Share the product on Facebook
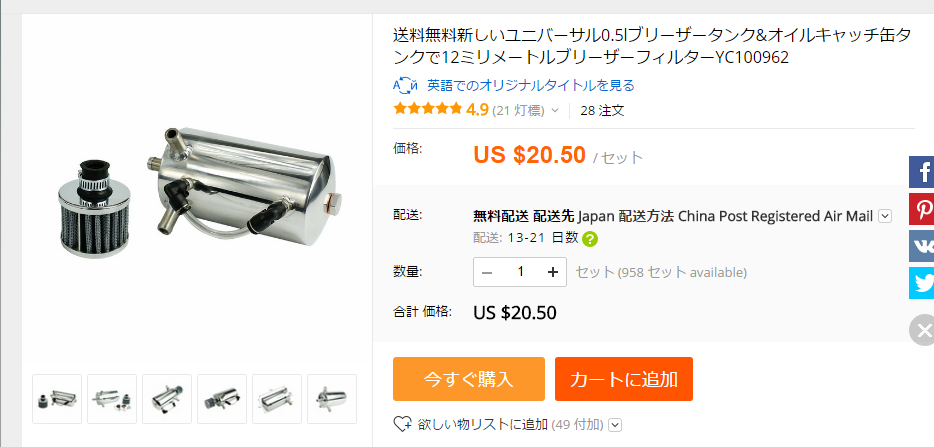 (921, 172)
